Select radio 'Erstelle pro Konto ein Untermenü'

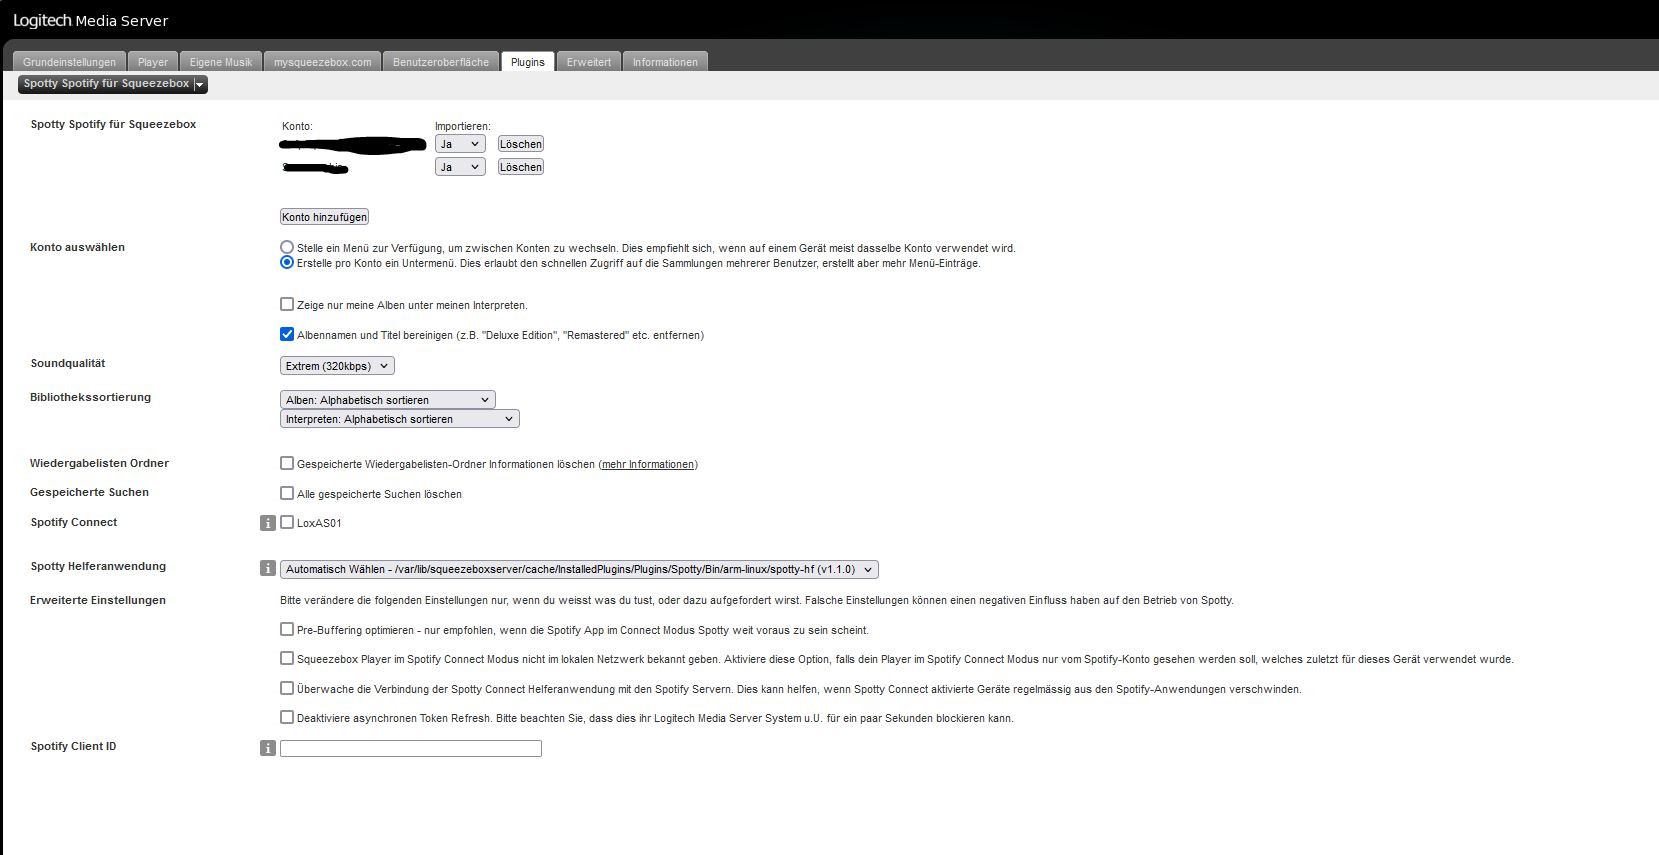pyautogui.click(x=287, y=263)
